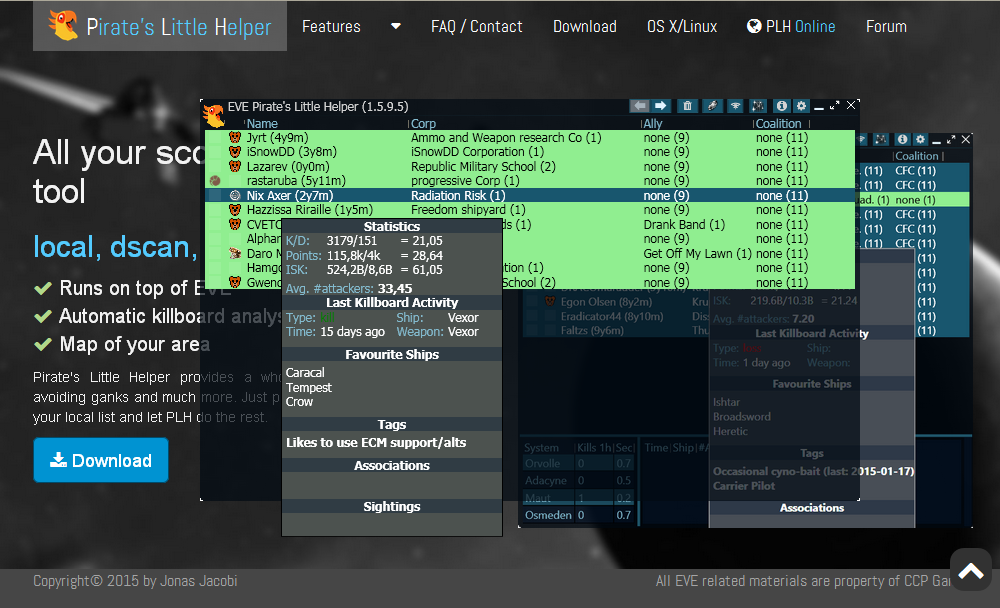
Task: Select the Jyrt (4y9m) row
Action: point(529,137)
